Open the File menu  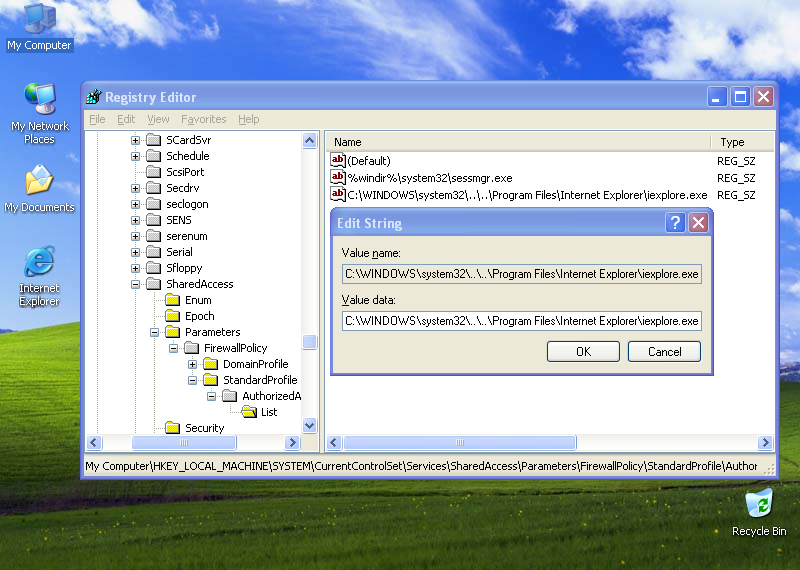(x=97, y=119)
